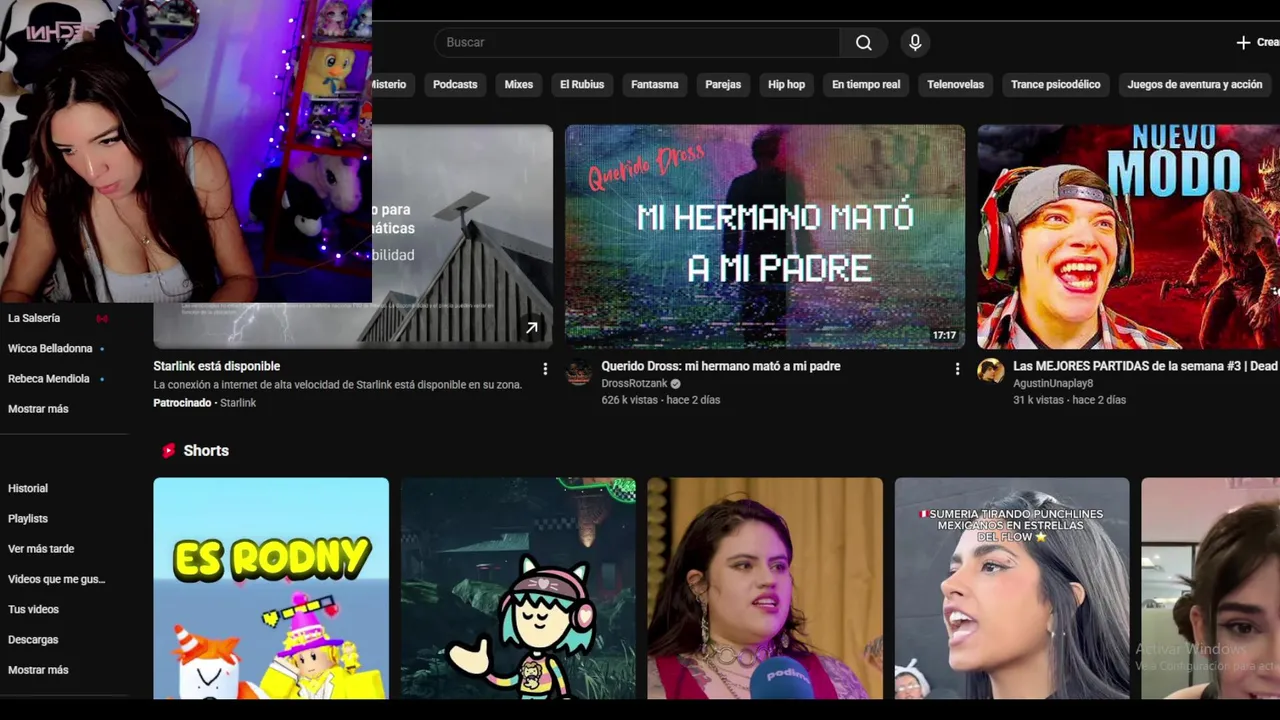The width and height of the screenshot is (1280, 720).
Task: Click the search magnifier button
Action: tap(864, 42)
